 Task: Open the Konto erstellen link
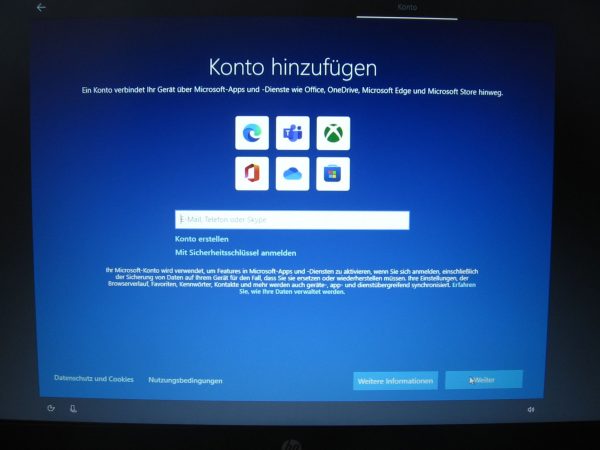click(202, 239)
